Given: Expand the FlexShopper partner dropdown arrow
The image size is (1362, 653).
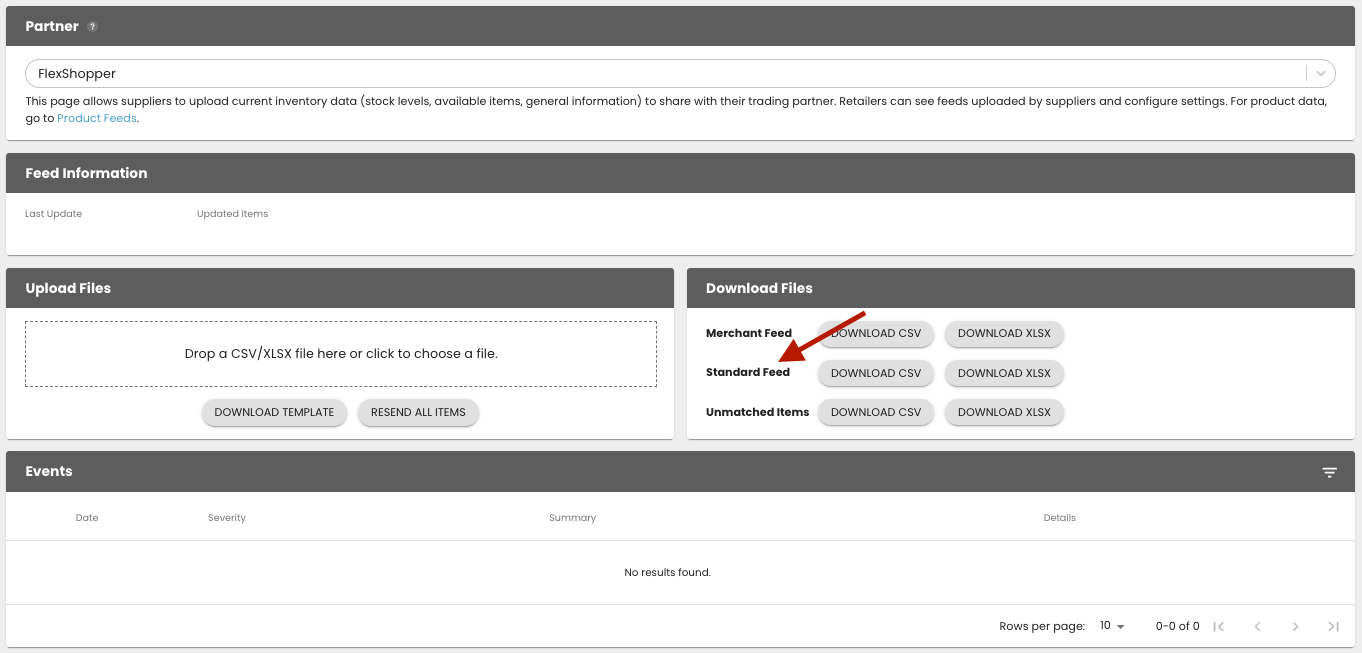Looking at the screenshot, I should tap(1321, 73).
